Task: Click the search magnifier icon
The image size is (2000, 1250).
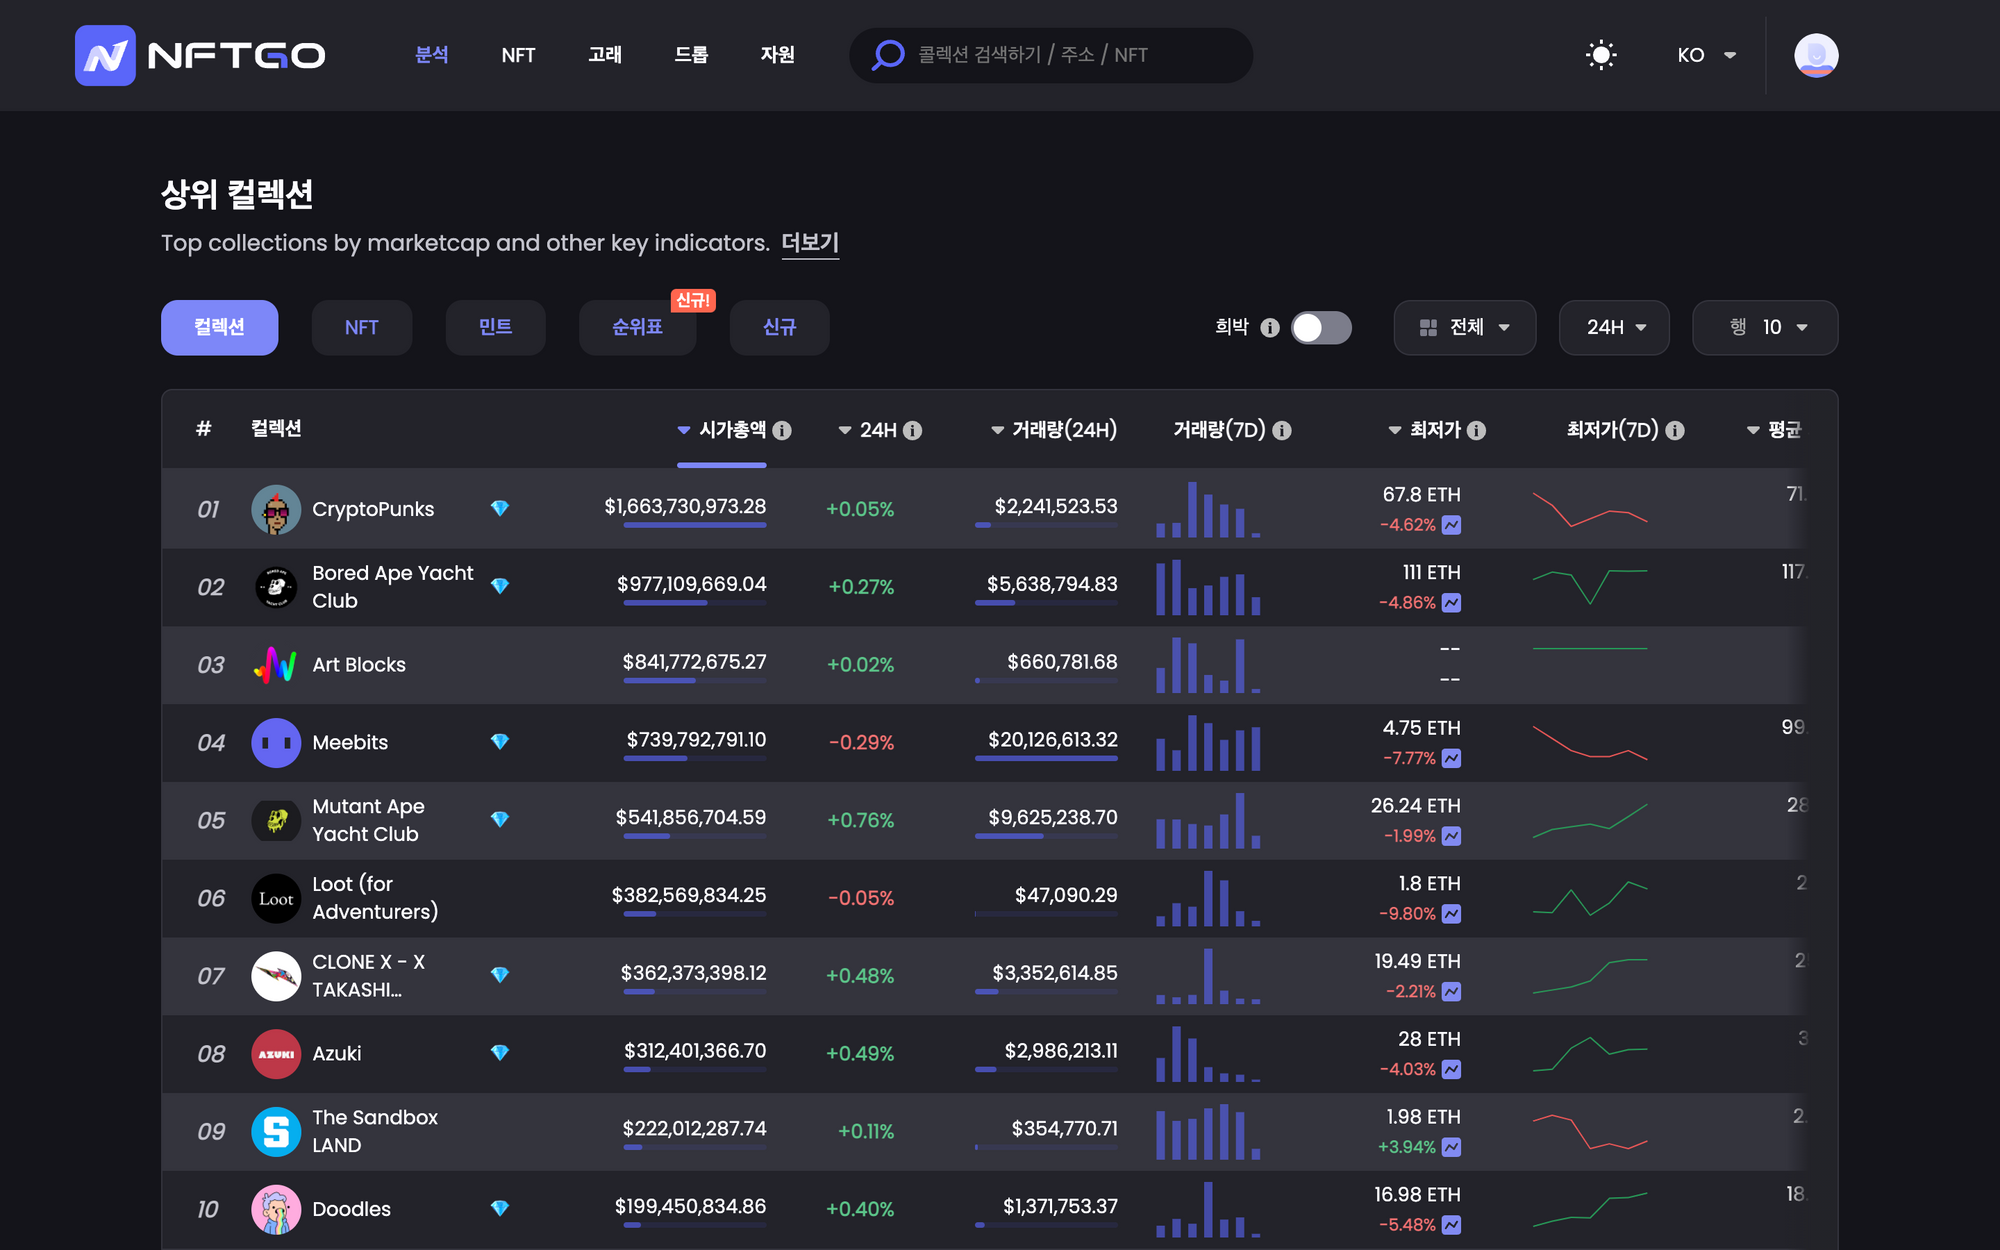Action: pyautogui.click(x=887, y=55)
